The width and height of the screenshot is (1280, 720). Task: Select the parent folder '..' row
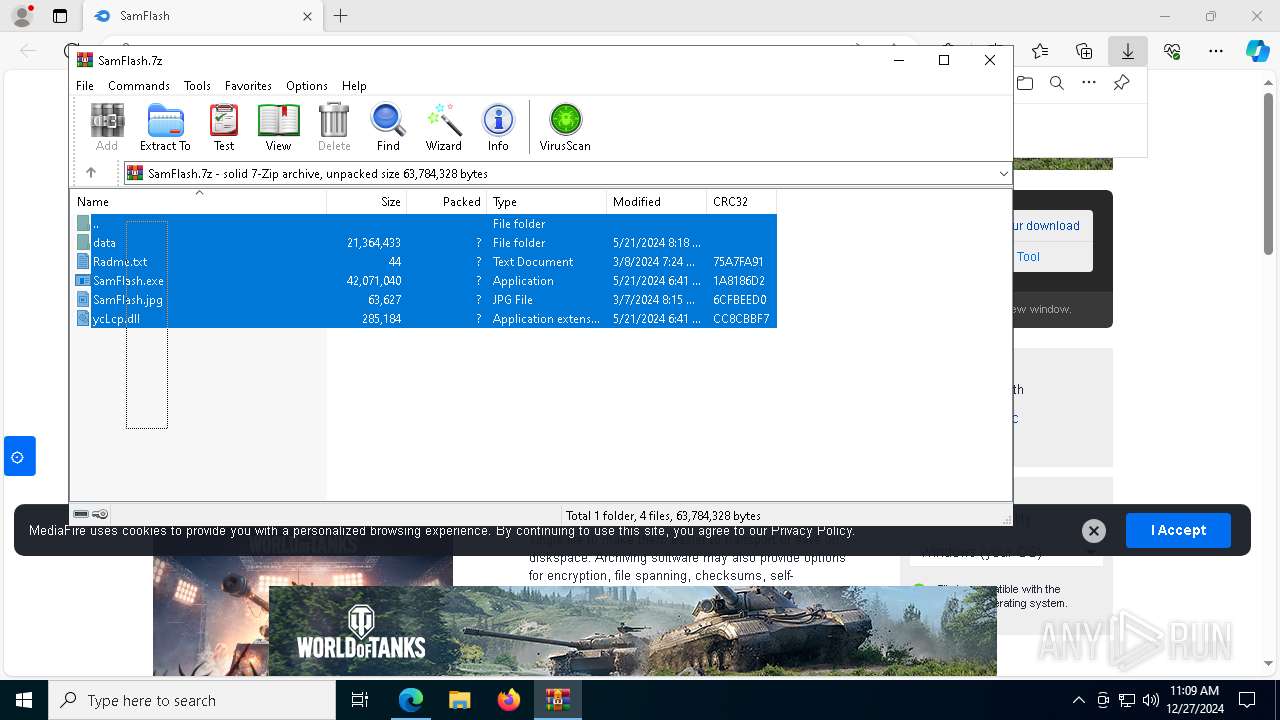click(424, 224)
